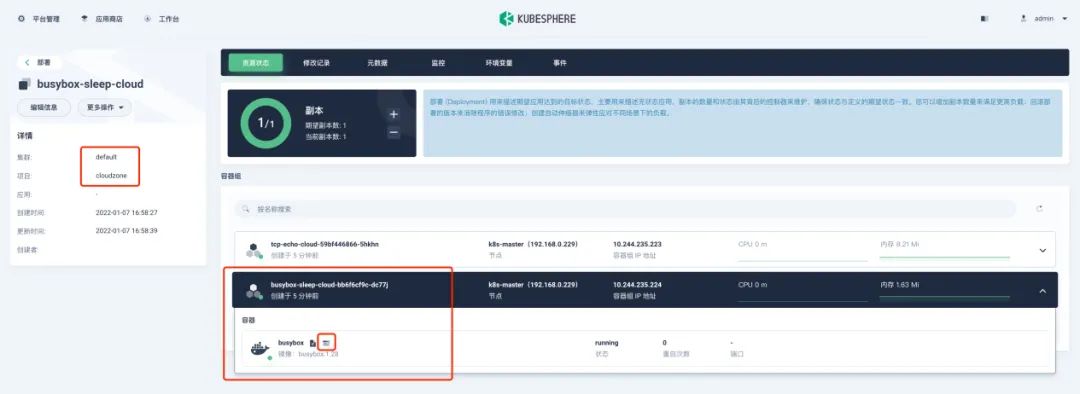Click the tcp-echo-cloud pod IP 10.244.235.223
Image resolution: width=1080 pixels, height=394 pixels.
pyautogui.click(x=638, y=244)
